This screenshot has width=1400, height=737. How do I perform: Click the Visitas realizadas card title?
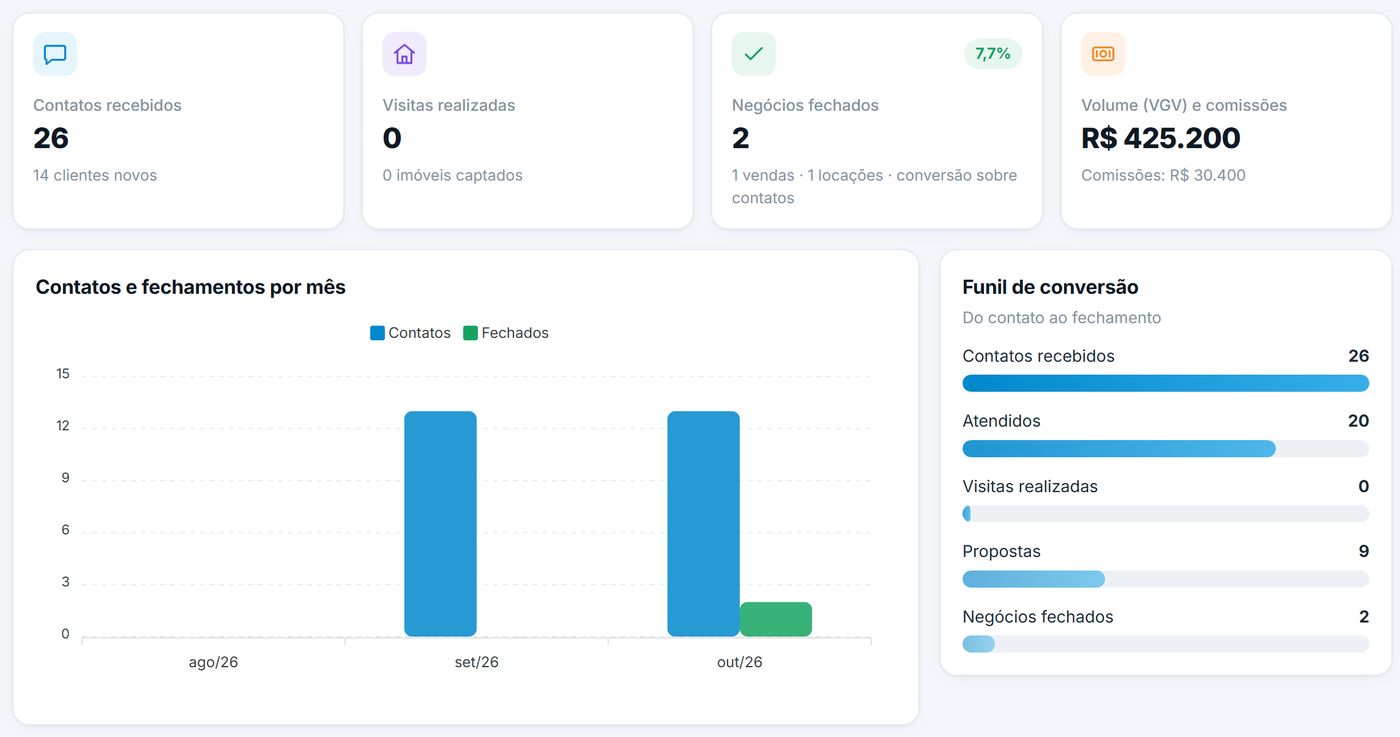click(449, 105)
